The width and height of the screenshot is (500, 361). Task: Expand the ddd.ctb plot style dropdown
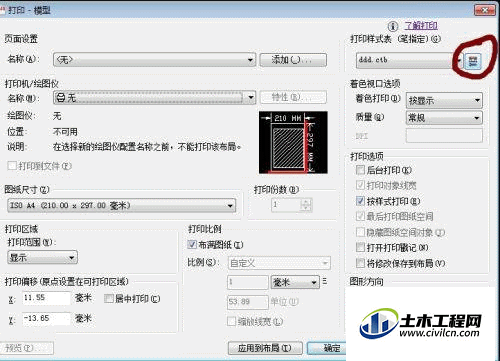410,60
